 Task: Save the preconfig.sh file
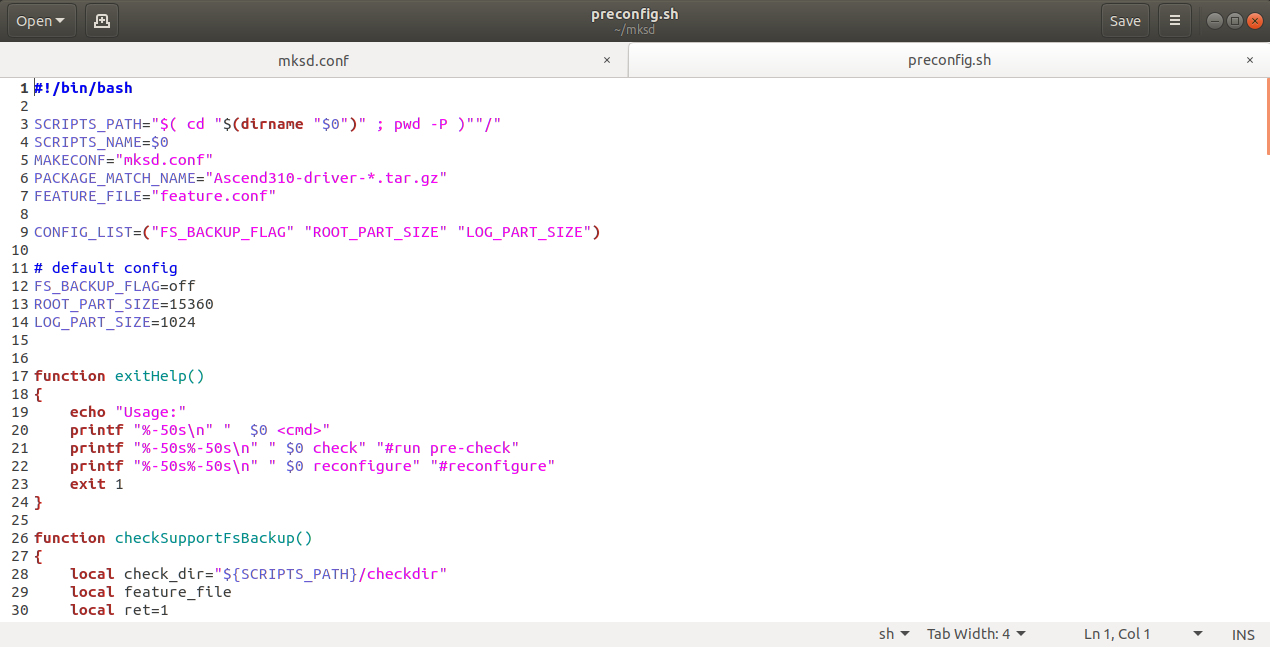pyautogui.click(x=1125, y=20)
